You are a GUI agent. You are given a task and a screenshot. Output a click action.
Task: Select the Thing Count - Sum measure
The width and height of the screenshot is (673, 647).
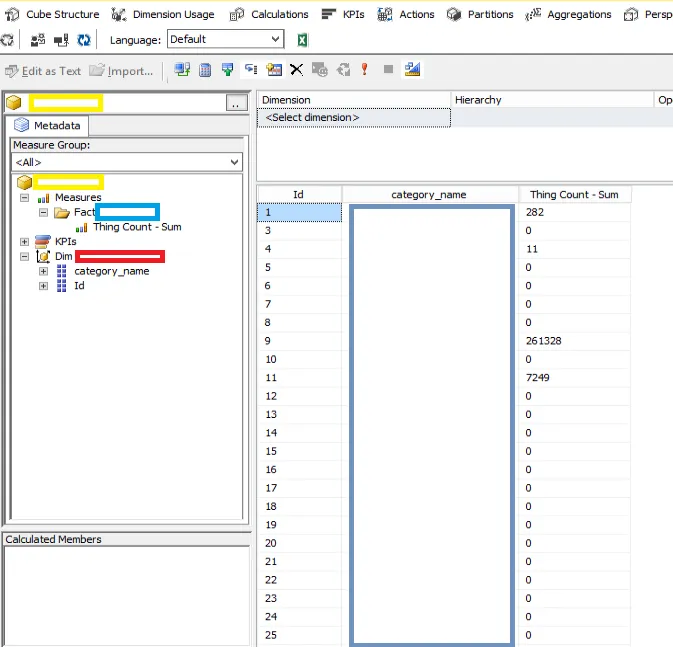pyautogui.click(x=137, y=227)
